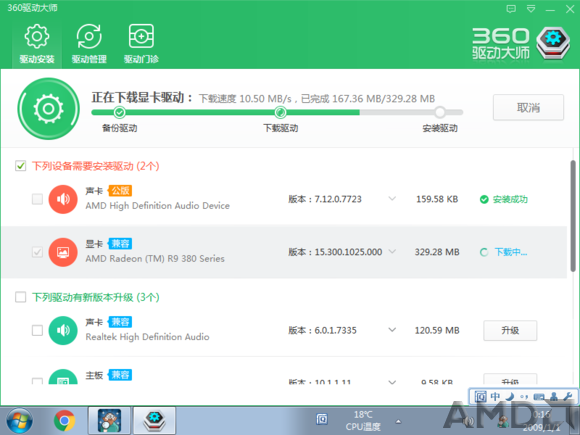Viewport: 580px width, 435px height.
Task: Click the 安装驱动 step marker
Action: tap(440, 112)
